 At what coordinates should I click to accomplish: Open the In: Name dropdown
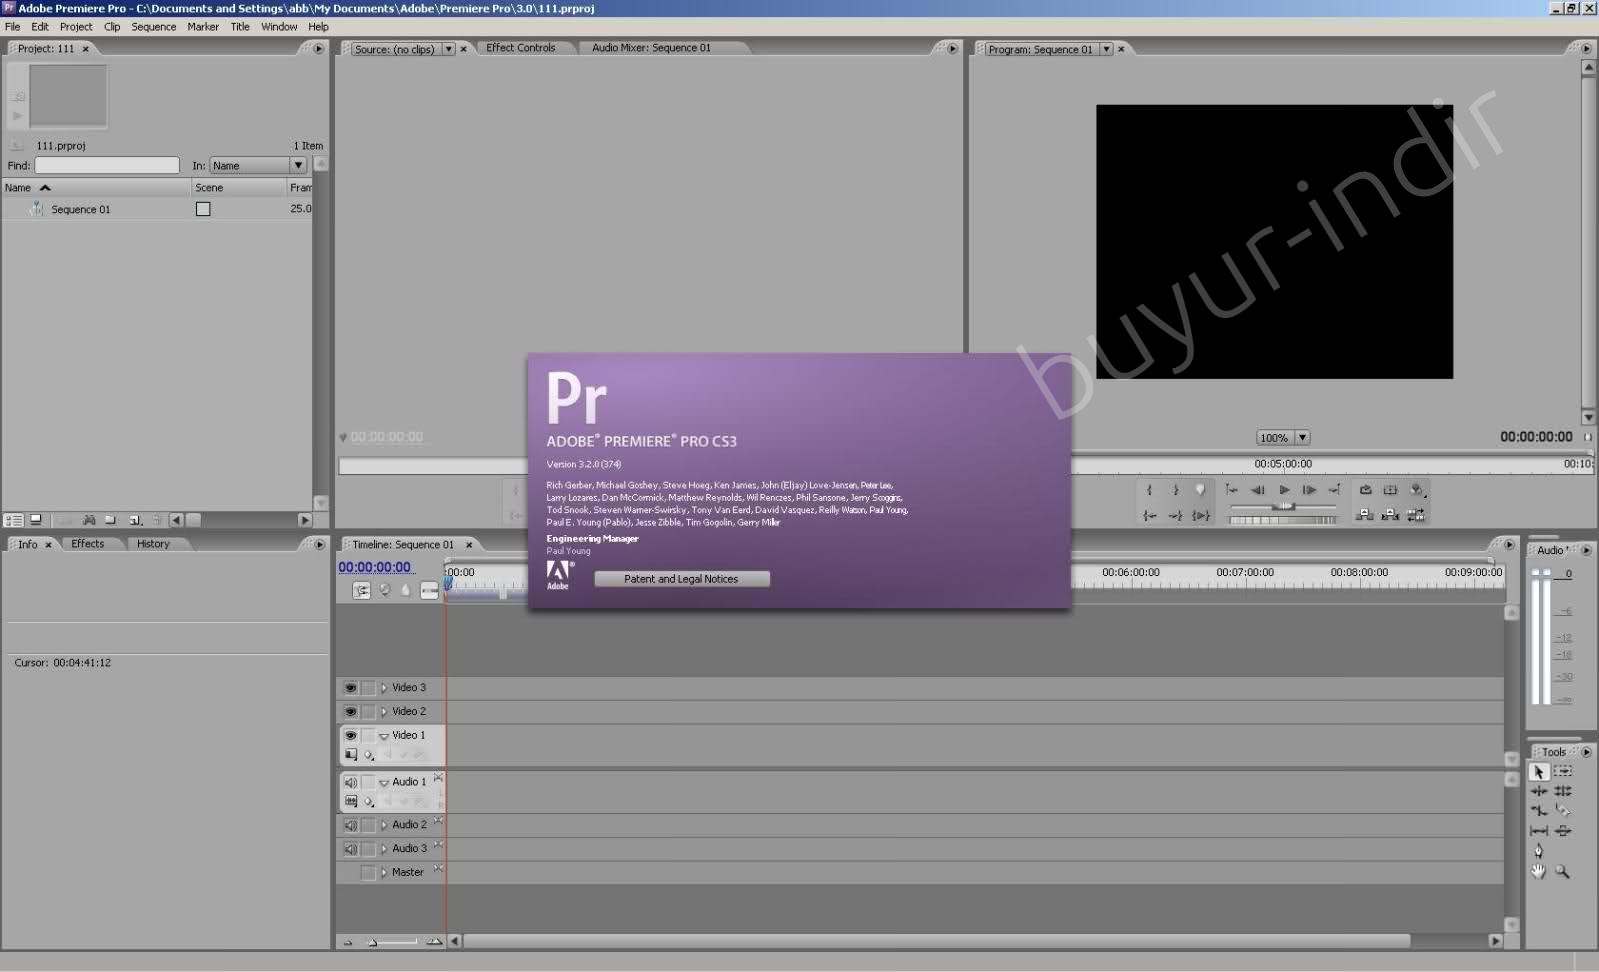pos(298,165)
